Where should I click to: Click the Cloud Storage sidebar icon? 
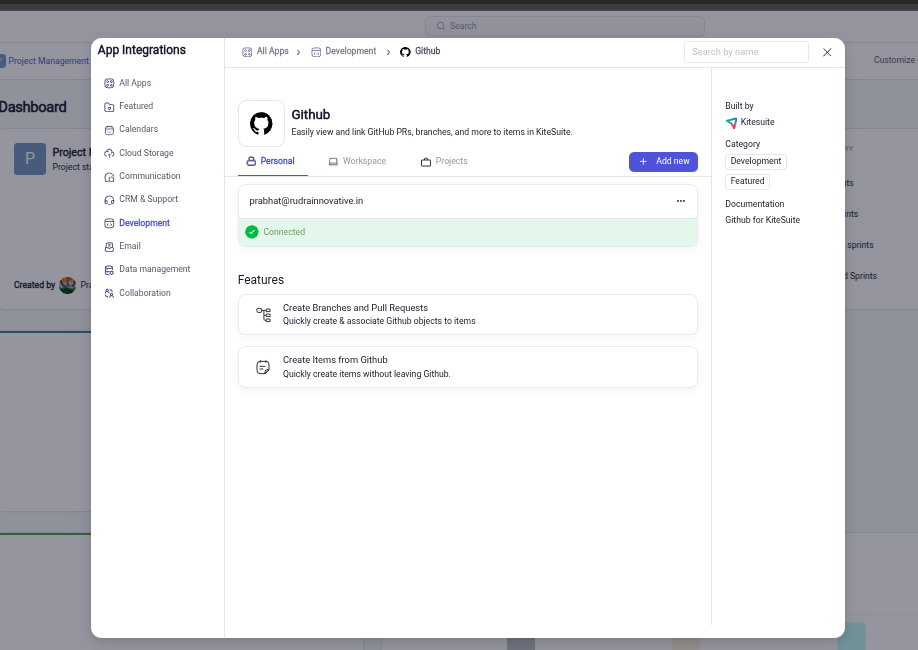click(x=109, y=153)
